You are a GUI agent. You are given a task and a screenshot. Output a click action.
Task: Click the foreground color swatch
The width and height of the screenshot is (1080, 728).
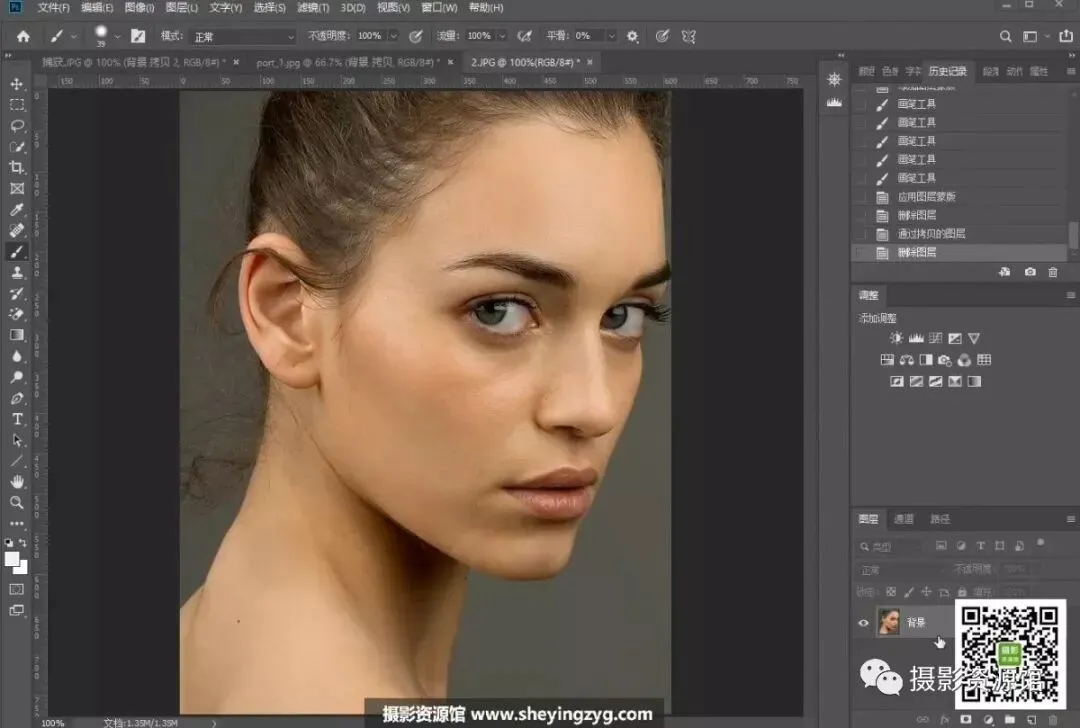(13, 560)
